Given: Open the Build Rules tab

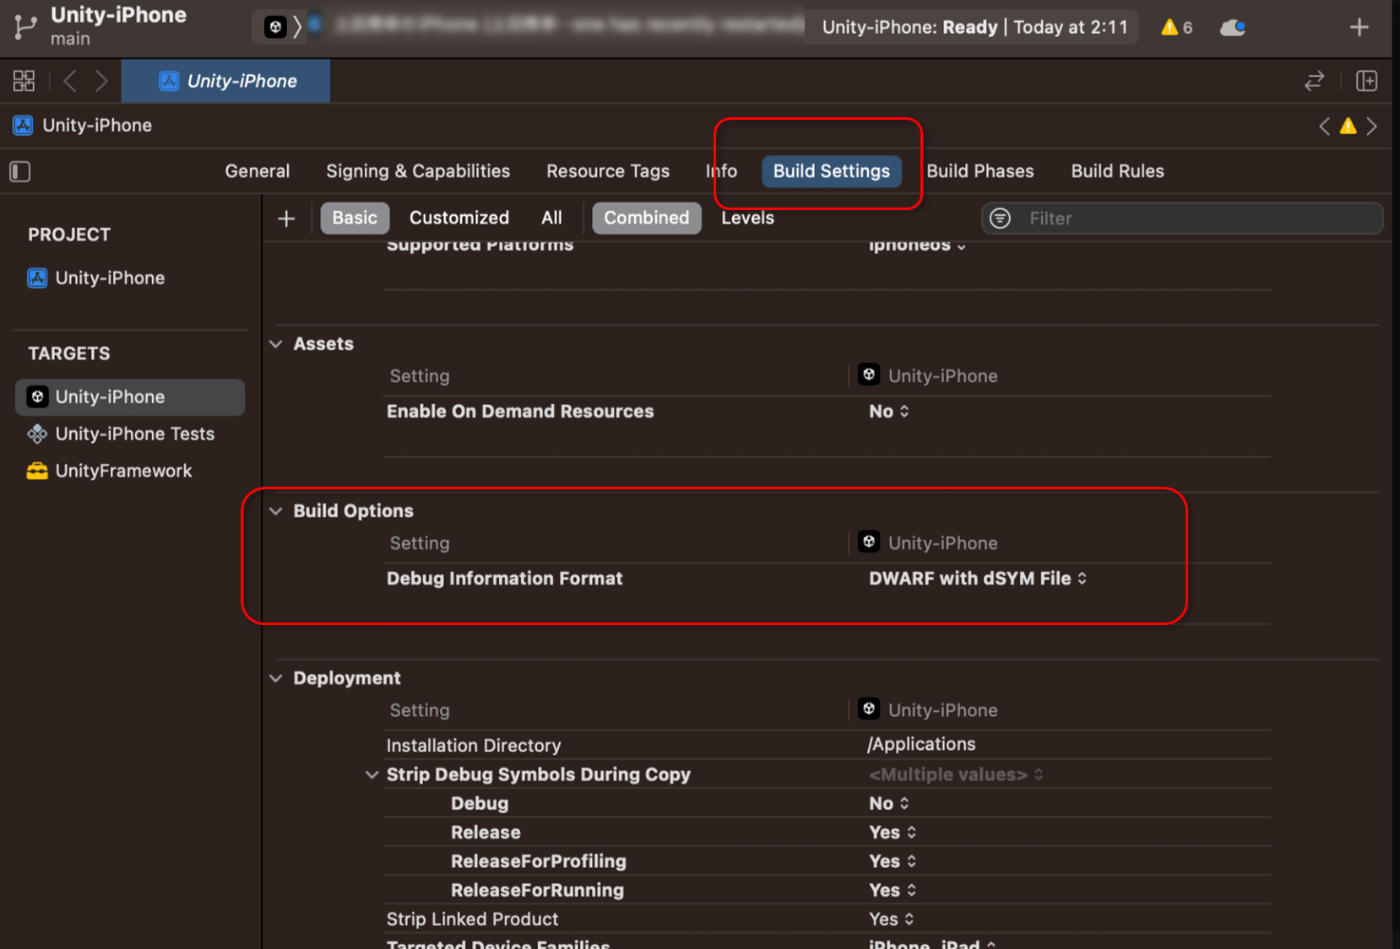Looking at the screenshot, I should 1117,171.
